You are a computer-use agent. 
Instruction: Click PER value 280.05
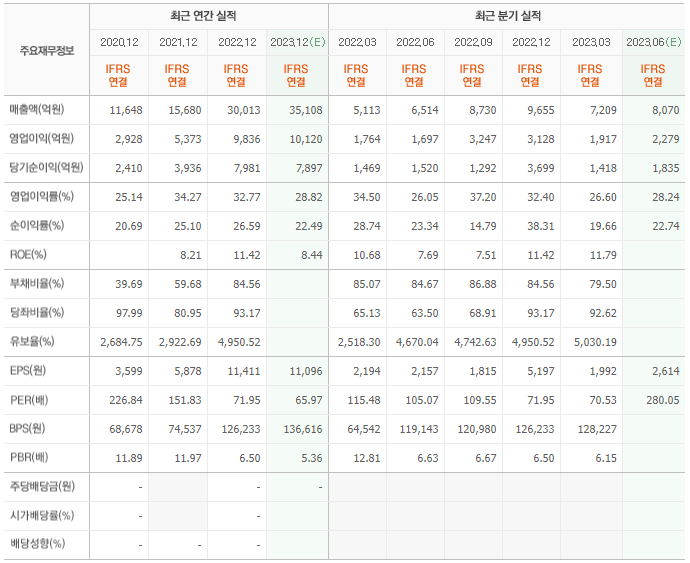663,401
